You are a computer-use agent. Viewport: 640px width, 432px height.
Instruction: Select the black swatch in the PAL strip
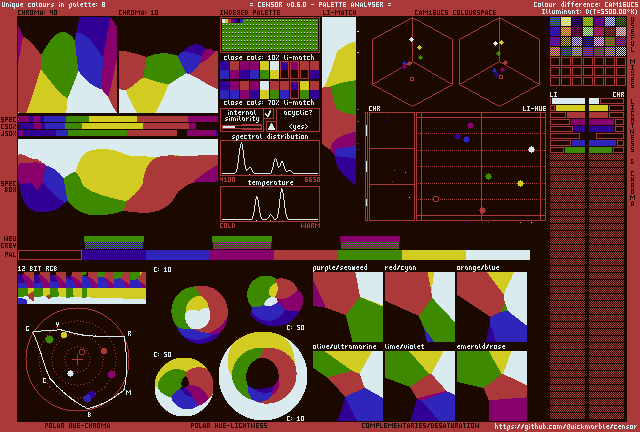50,255
